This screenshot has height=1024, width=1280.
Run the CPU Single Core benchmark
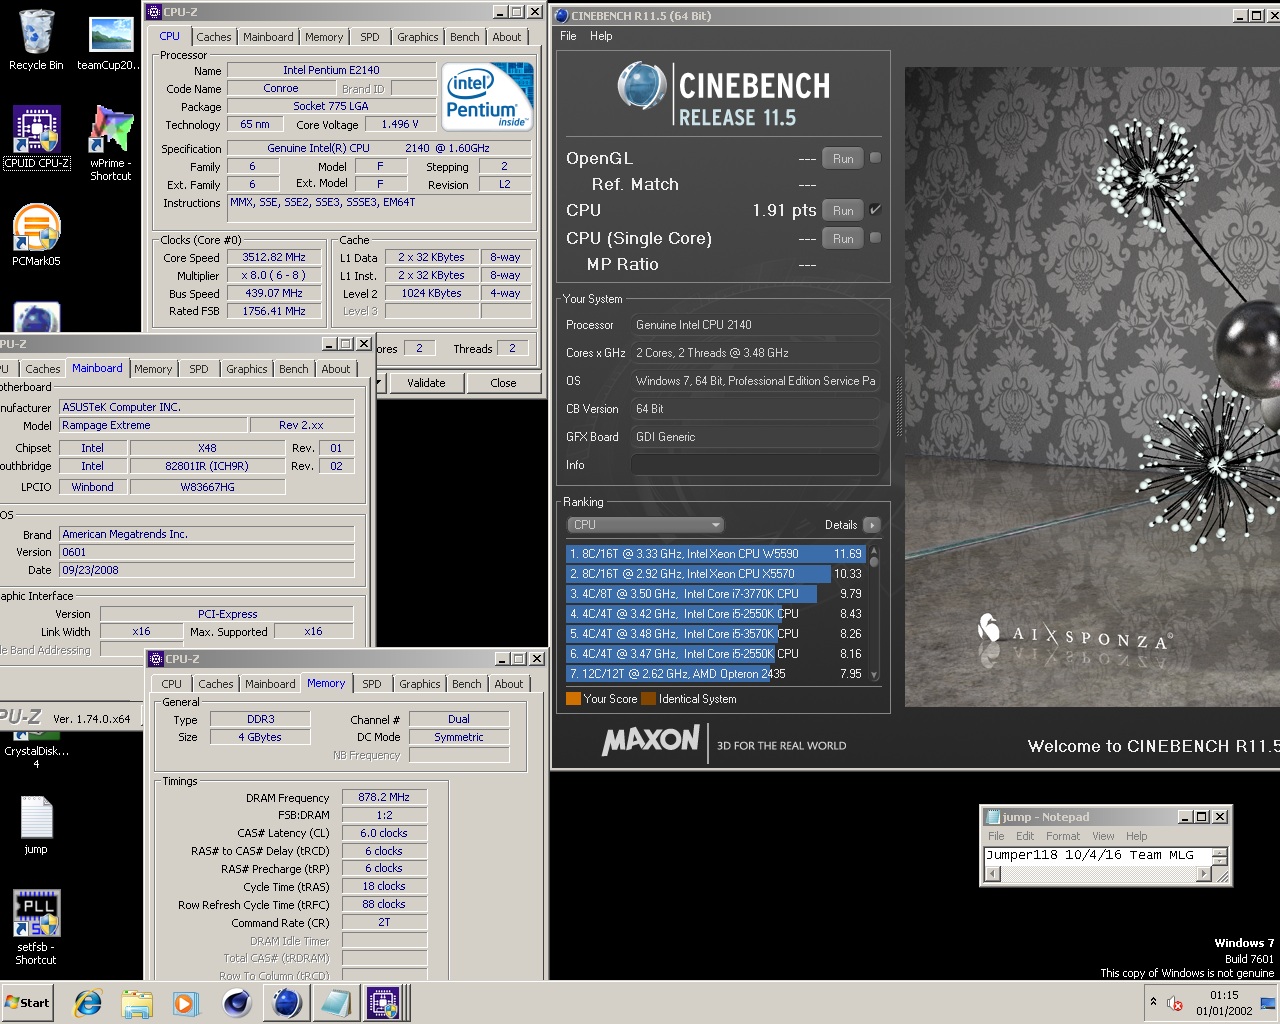pyautogui.click(x=843, y=239)
